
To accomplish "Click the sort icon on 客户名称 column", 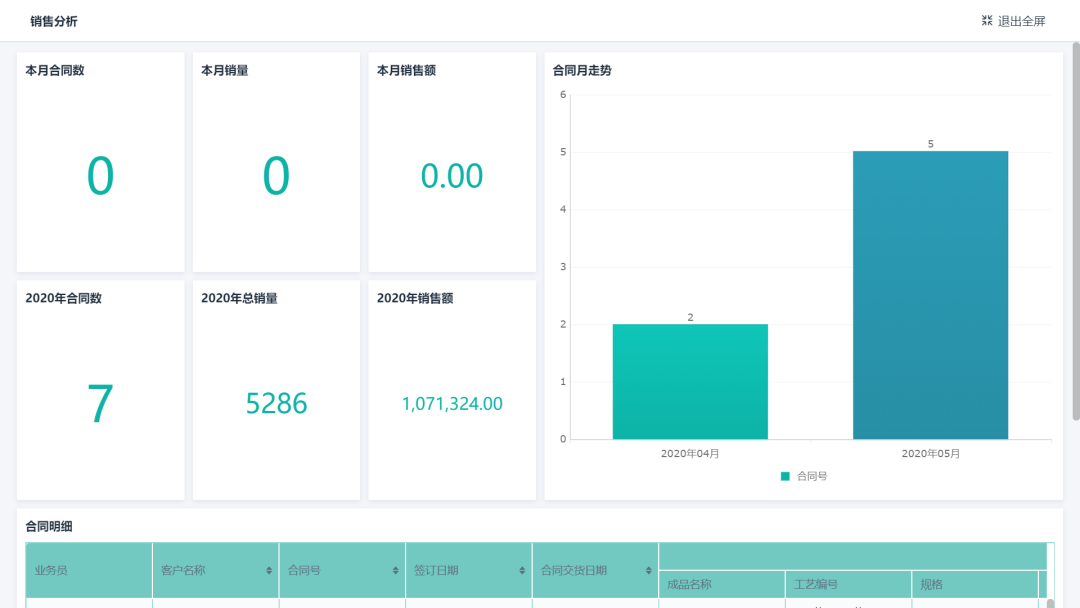I will tap(270, 570).
